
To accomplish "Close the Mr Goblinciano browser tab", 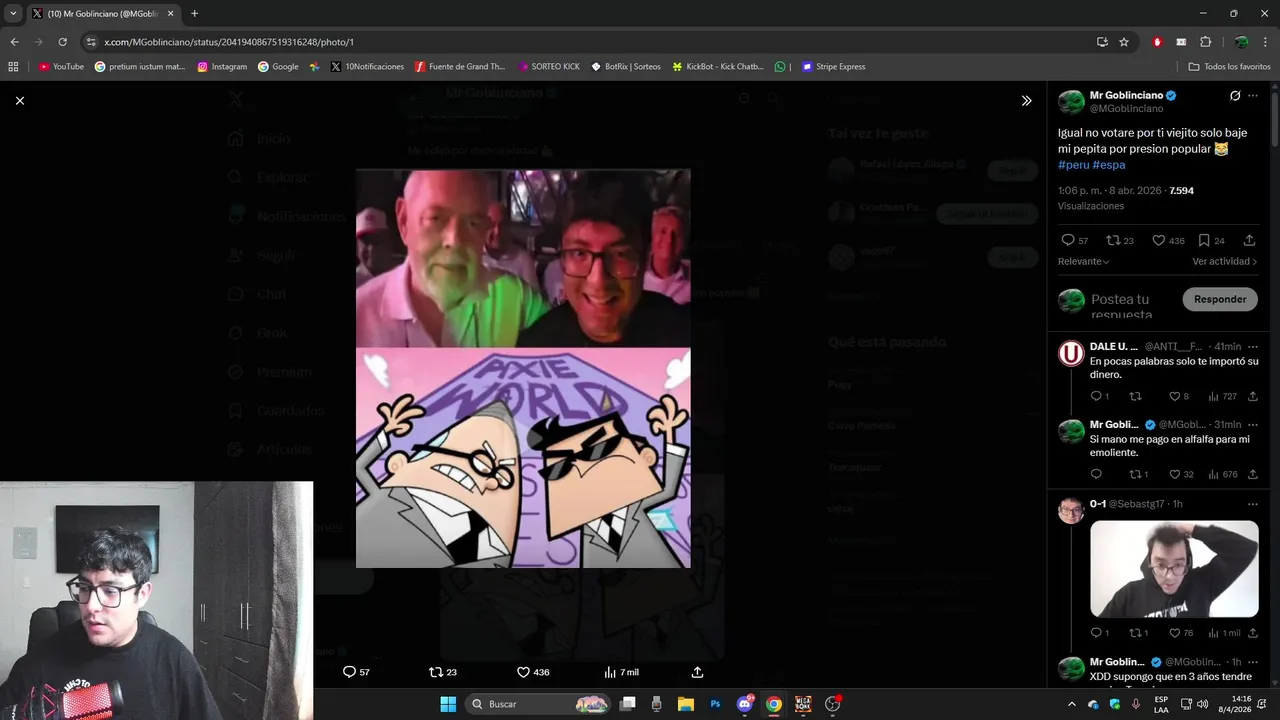I will pyautogui.click(x=171, y=14).
